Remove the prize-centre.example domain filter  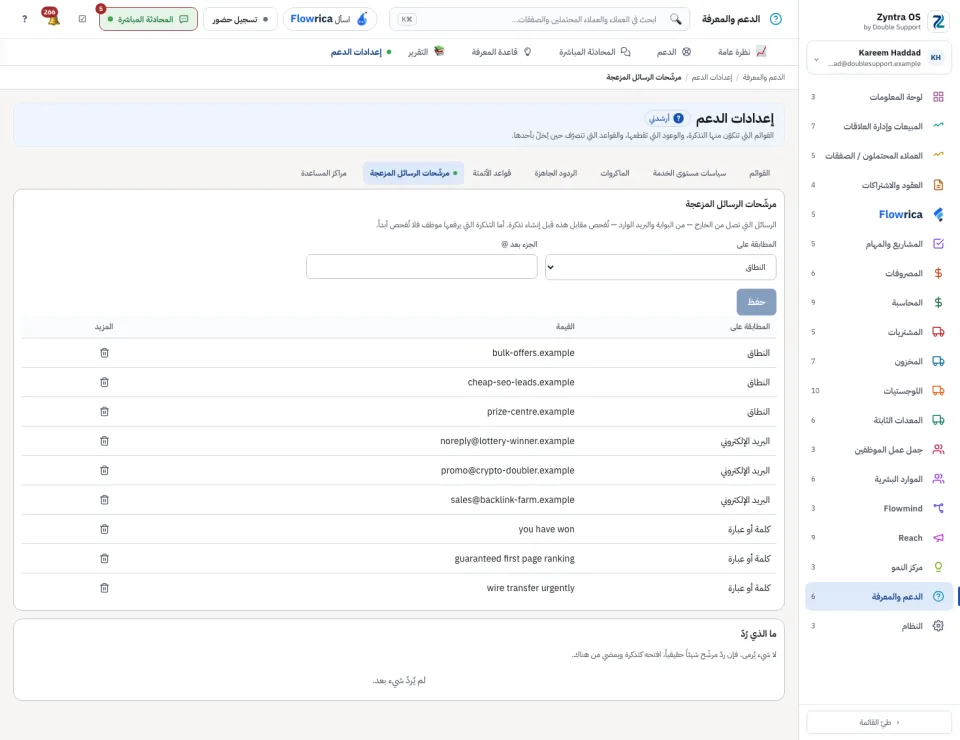(x=104, y=411)
